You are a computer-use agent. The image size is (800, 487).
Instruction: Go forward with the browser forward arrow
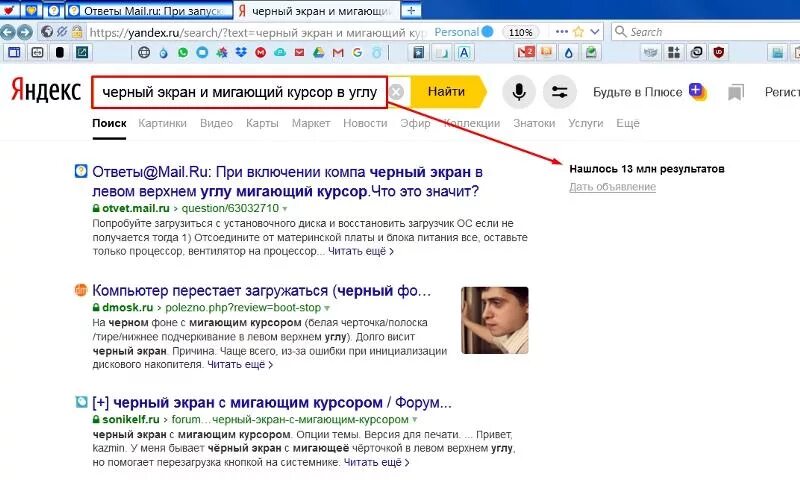coord(24,32)
